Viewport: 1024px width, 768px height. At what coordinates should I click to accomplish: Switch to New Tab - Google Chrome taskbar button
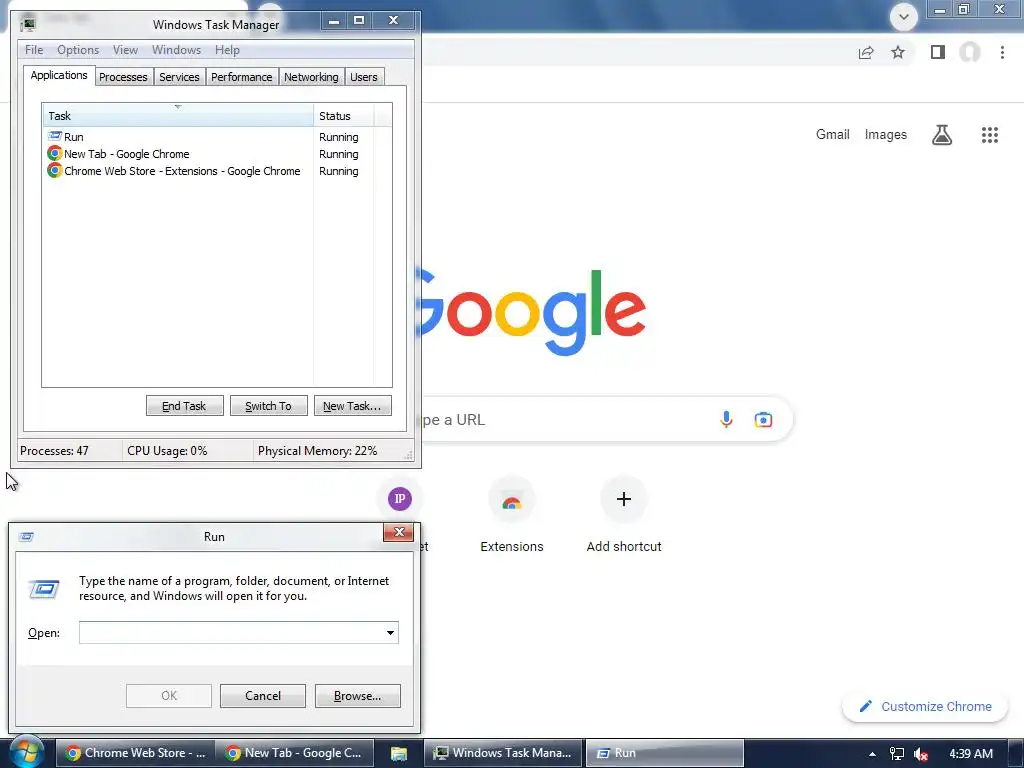(x=294, y=753)
